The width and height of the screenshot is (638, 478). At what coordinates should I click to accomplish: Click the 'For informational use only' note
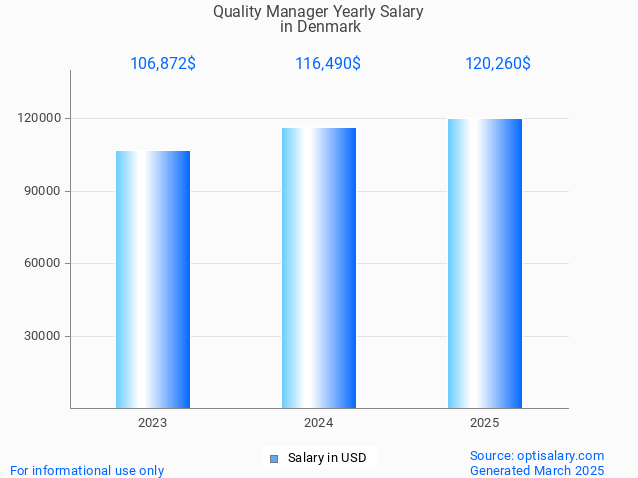(x=87, y=470)
